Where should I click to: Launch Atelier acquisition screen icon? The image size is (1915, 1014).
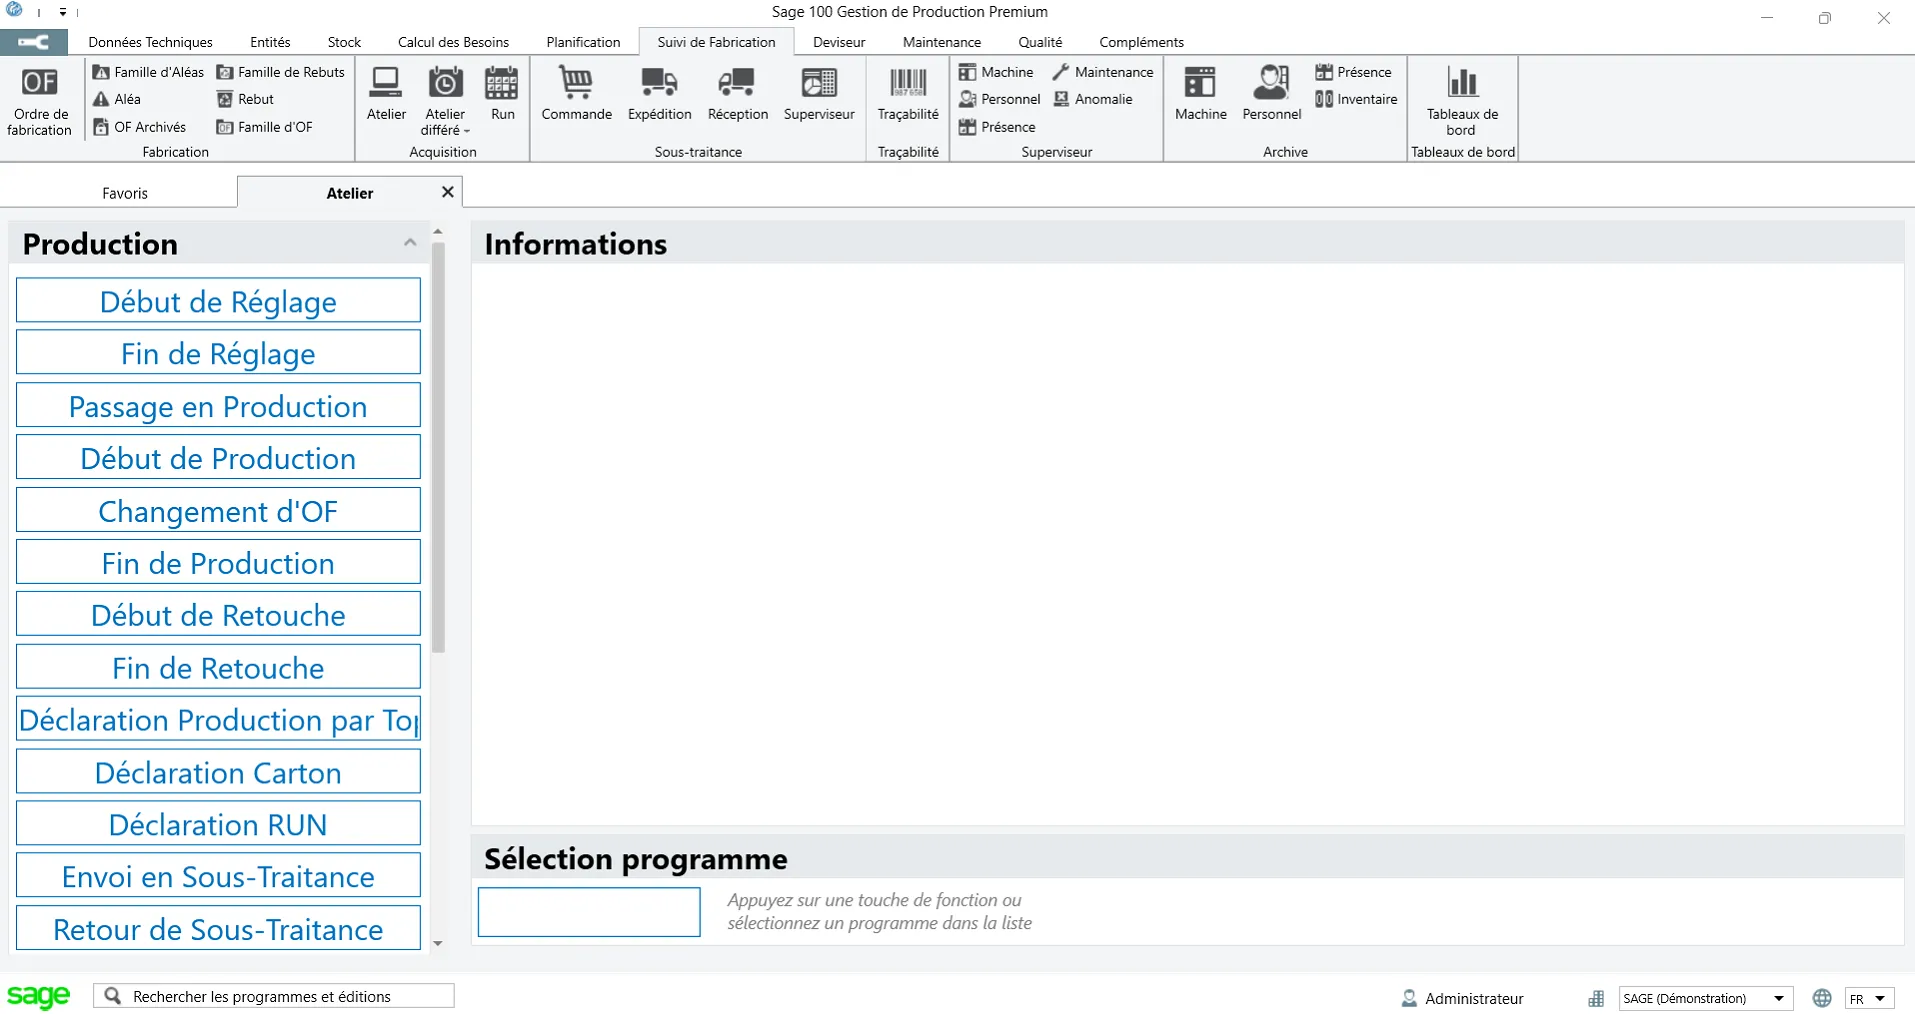click(386, 93)
